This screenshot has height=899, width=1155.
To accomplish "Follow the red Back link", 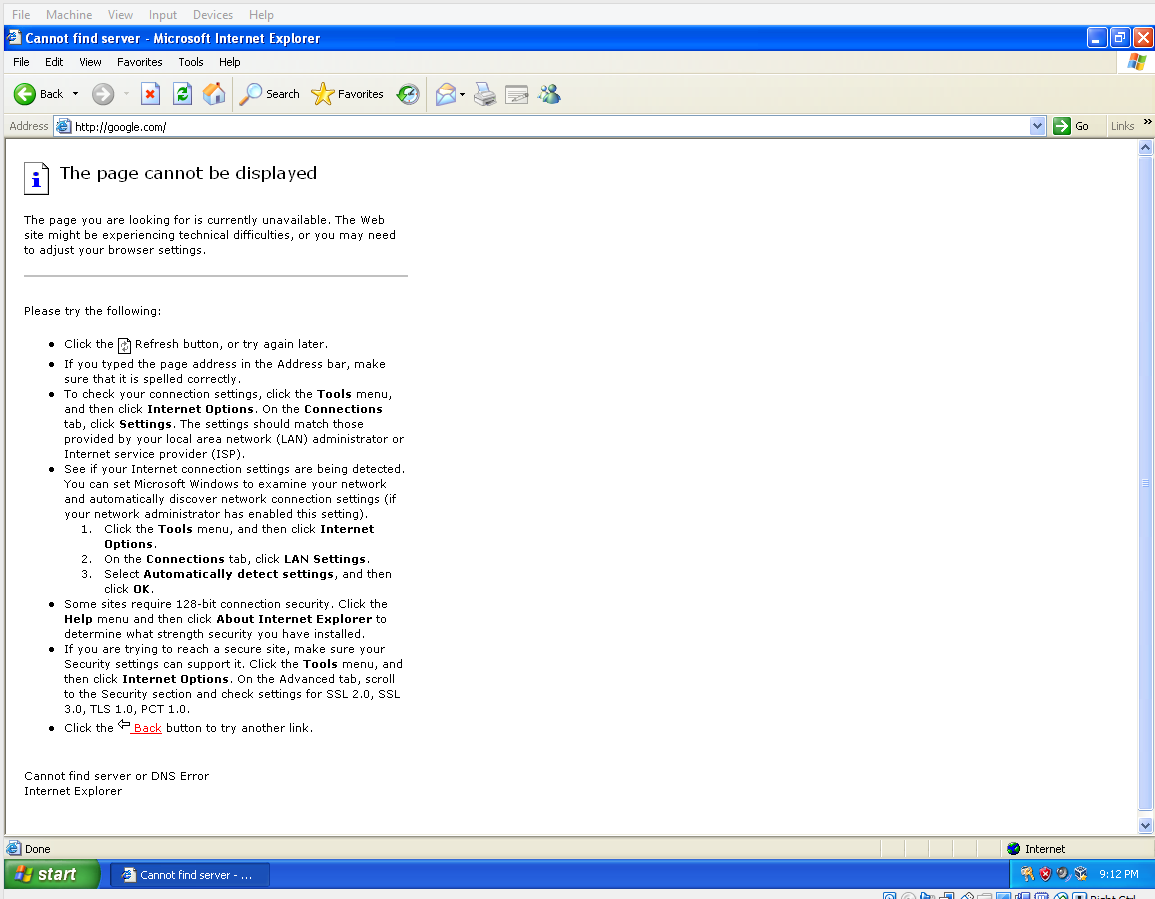I will (147, 728).
